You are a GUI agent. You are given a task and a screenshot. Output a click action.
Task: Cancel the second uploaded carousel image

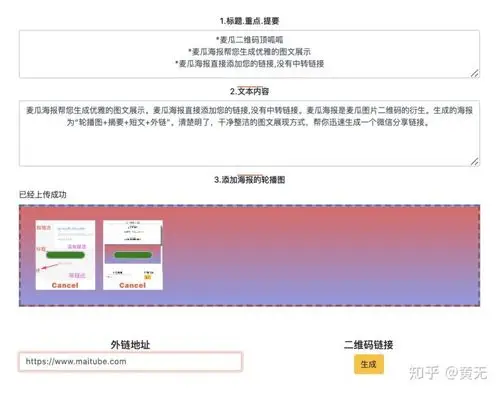133,285
